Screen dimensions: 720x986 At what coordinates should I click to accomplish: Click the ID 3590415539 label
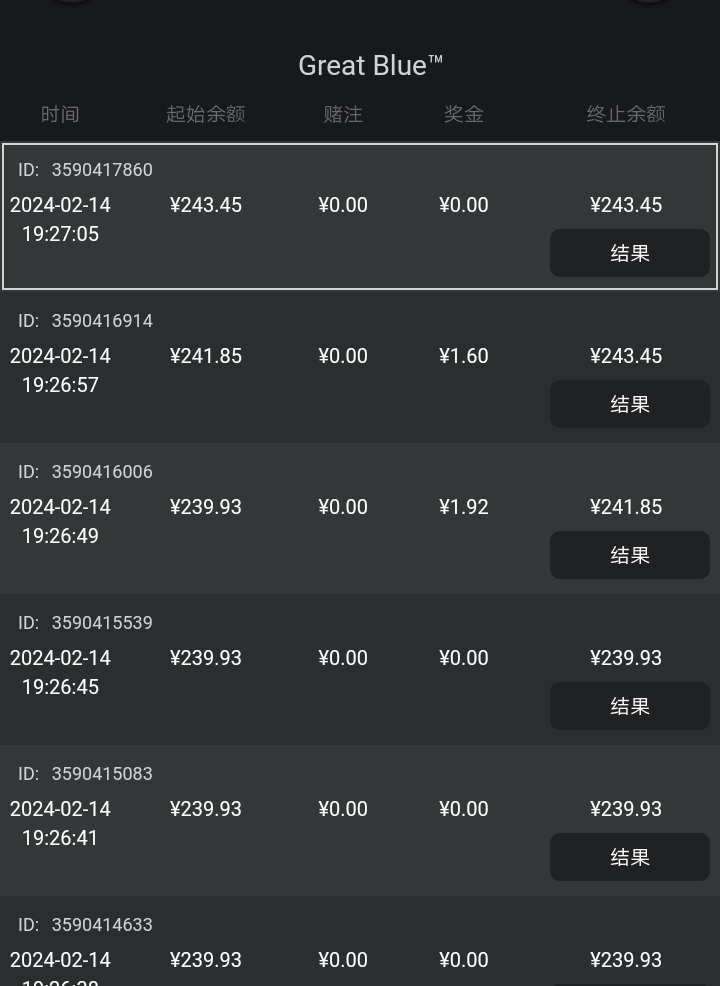[86, 623]
